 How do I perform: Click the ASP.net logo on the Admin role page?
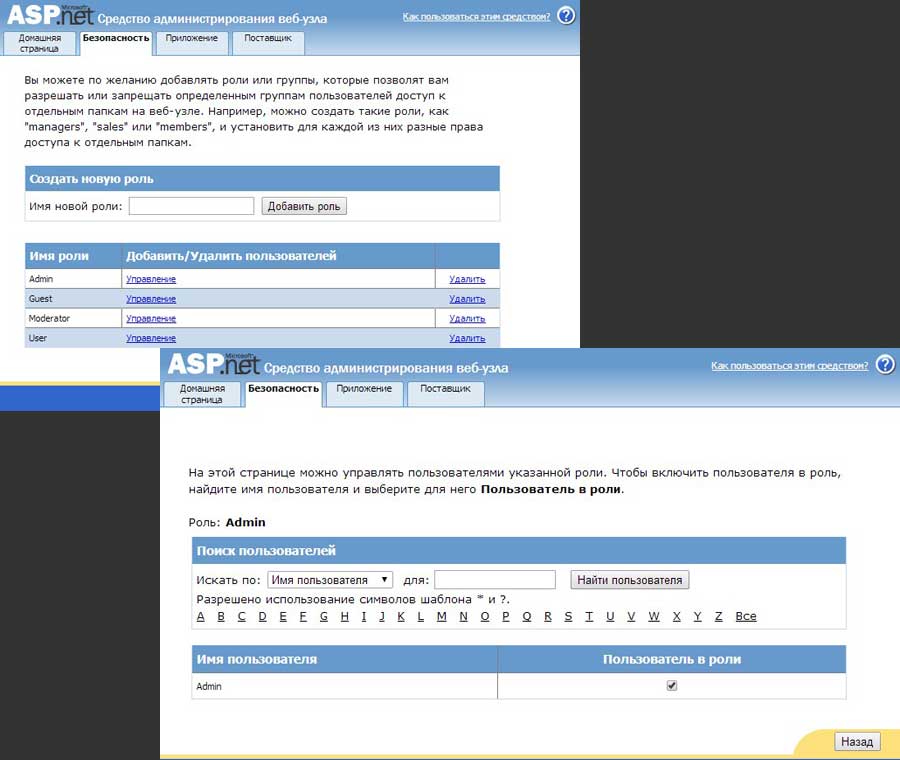click(214, 364)
